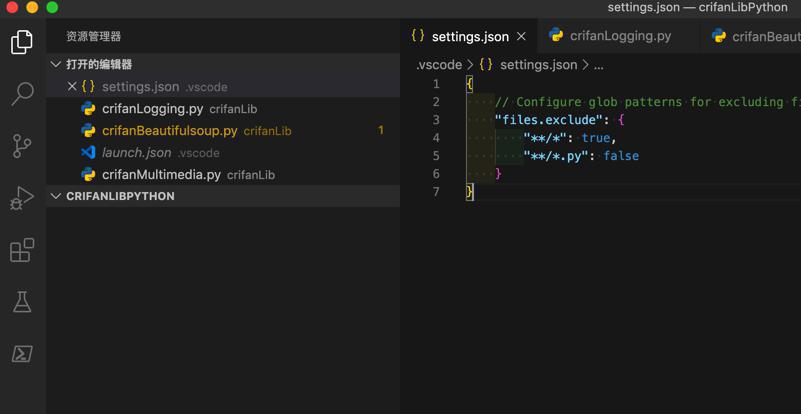Open crifanBeautifulsoup.py from open editors

(x=169, y=131)
